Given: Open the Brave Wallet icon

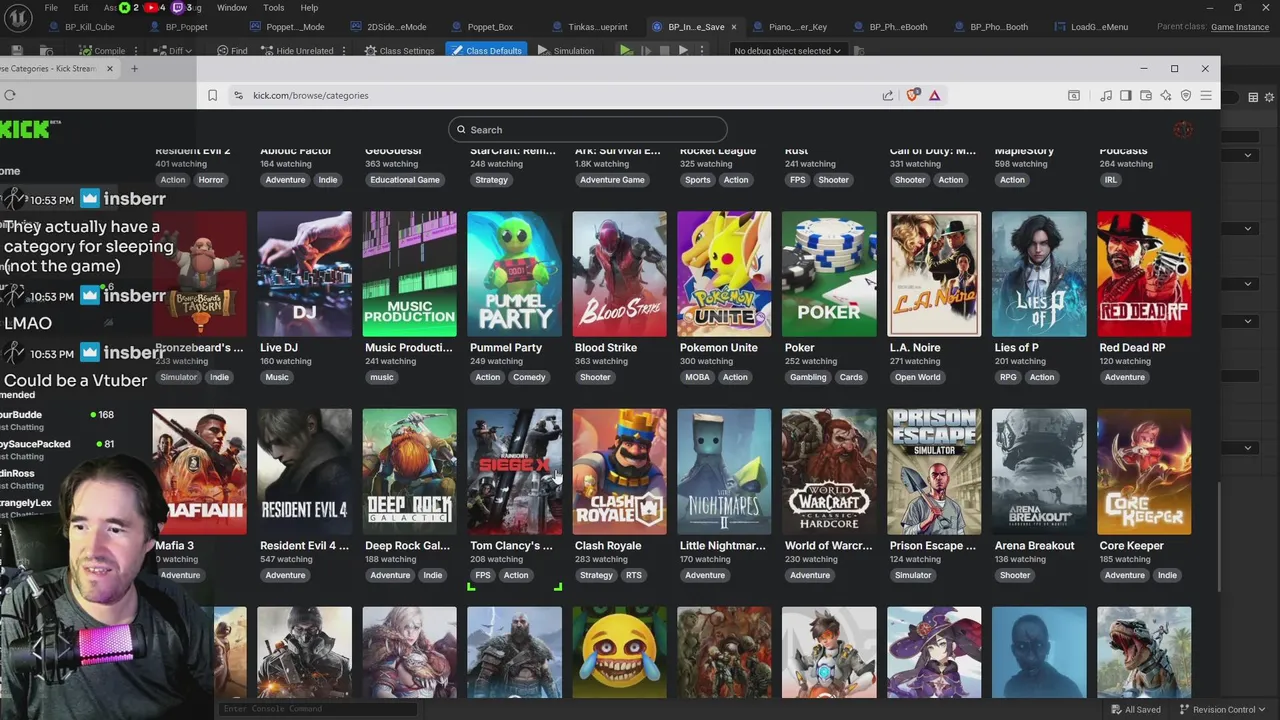Looking at the screenshot, I should 1146,95.
